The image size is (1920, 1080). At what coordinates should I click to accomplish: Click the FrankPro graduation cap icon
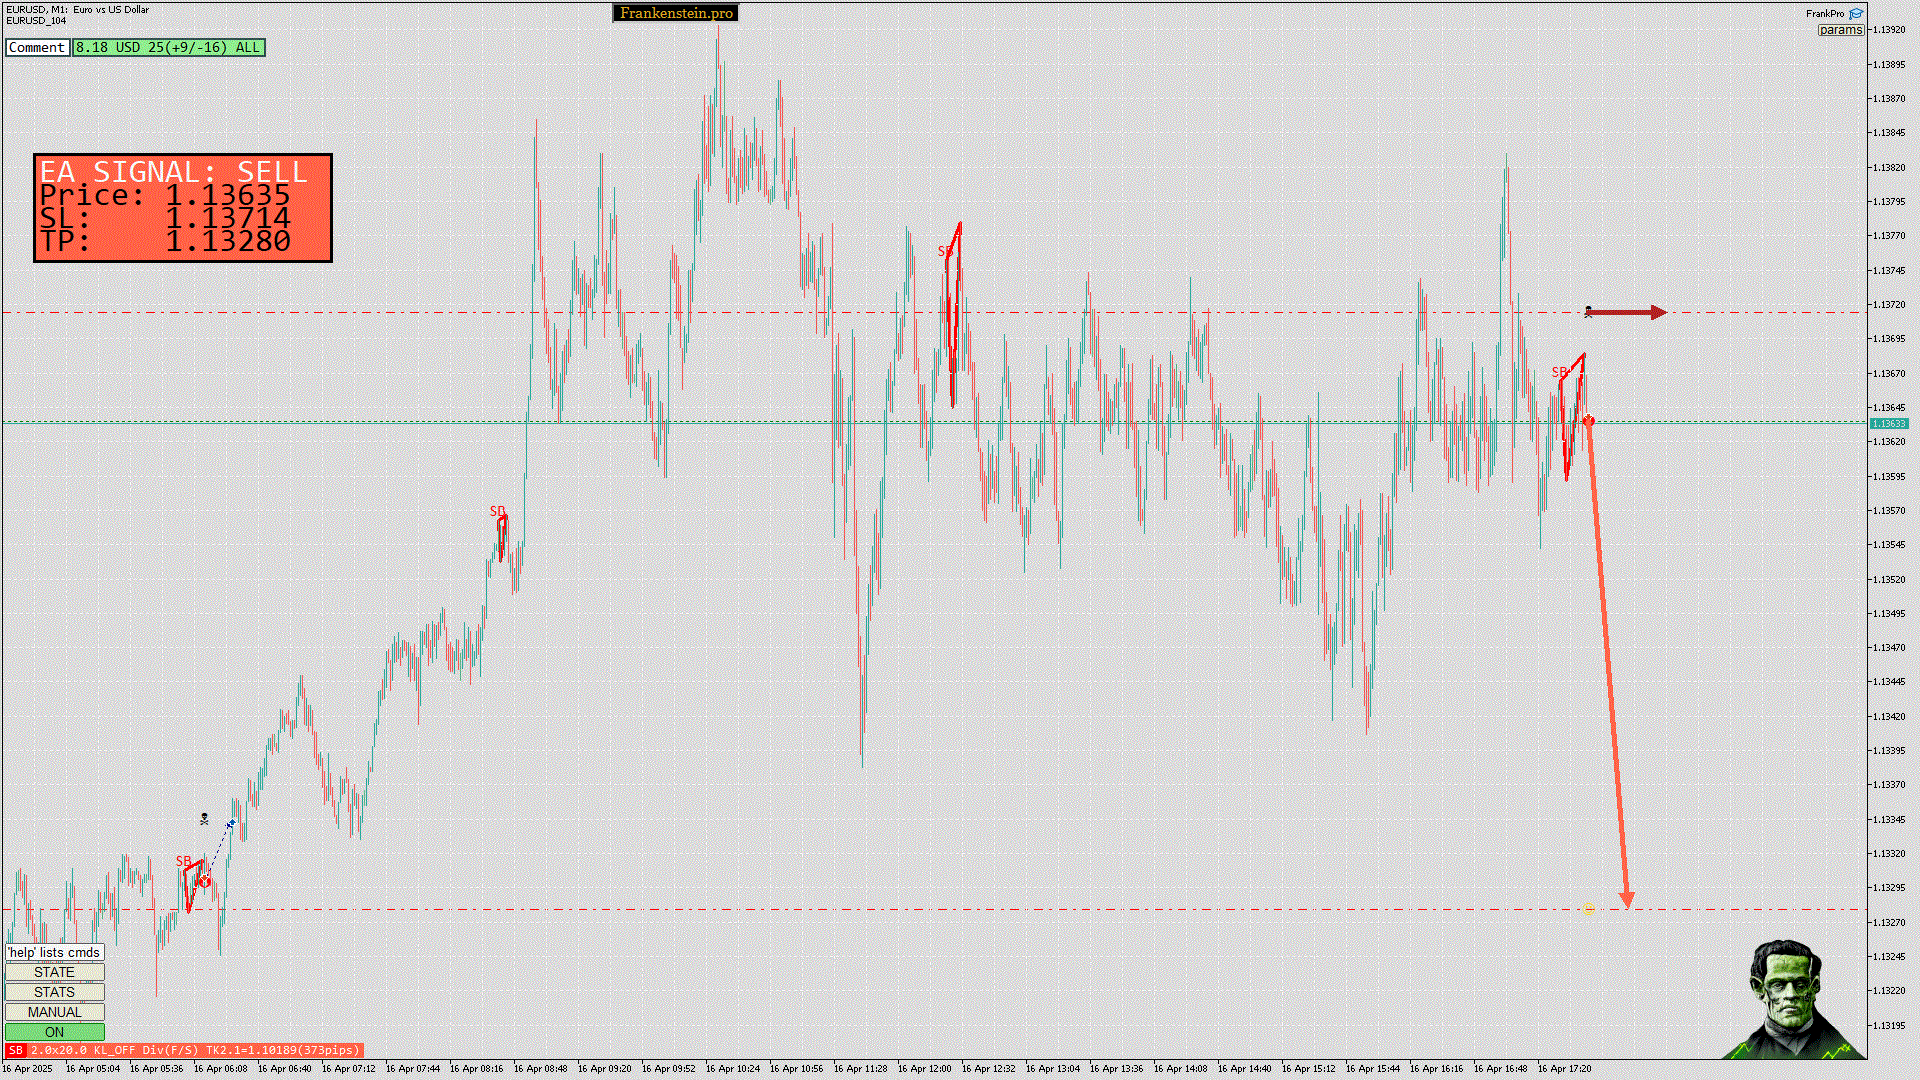click(x=1856, y=14)
